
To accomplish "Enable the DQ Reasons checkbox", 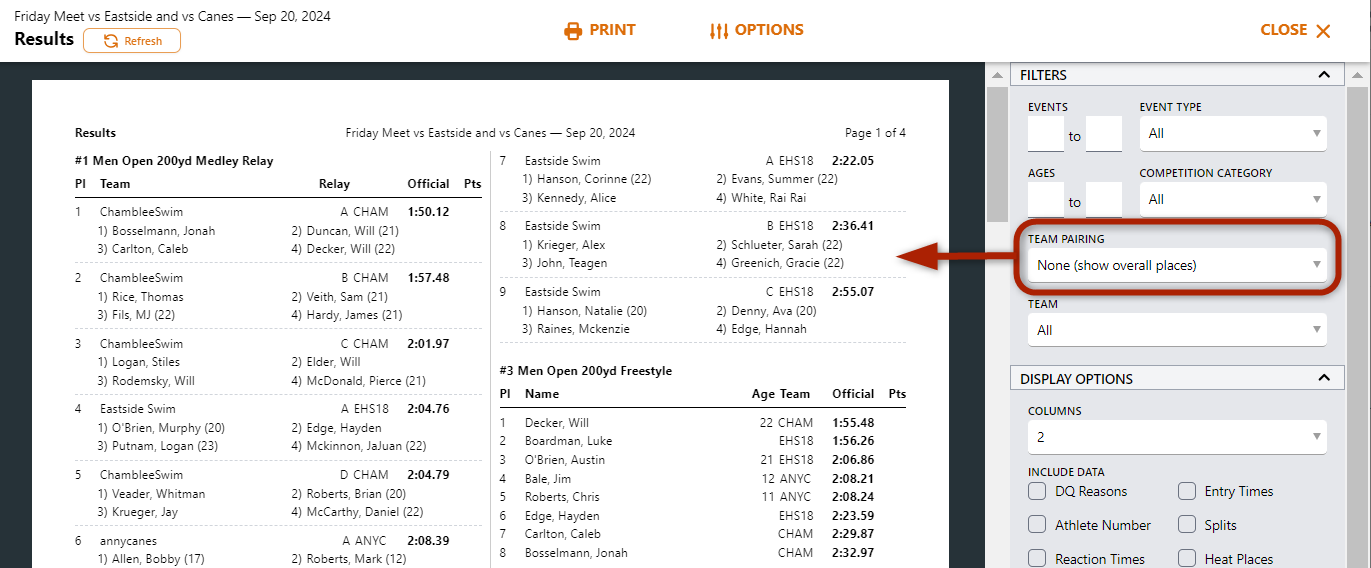I will point(1037,491).
